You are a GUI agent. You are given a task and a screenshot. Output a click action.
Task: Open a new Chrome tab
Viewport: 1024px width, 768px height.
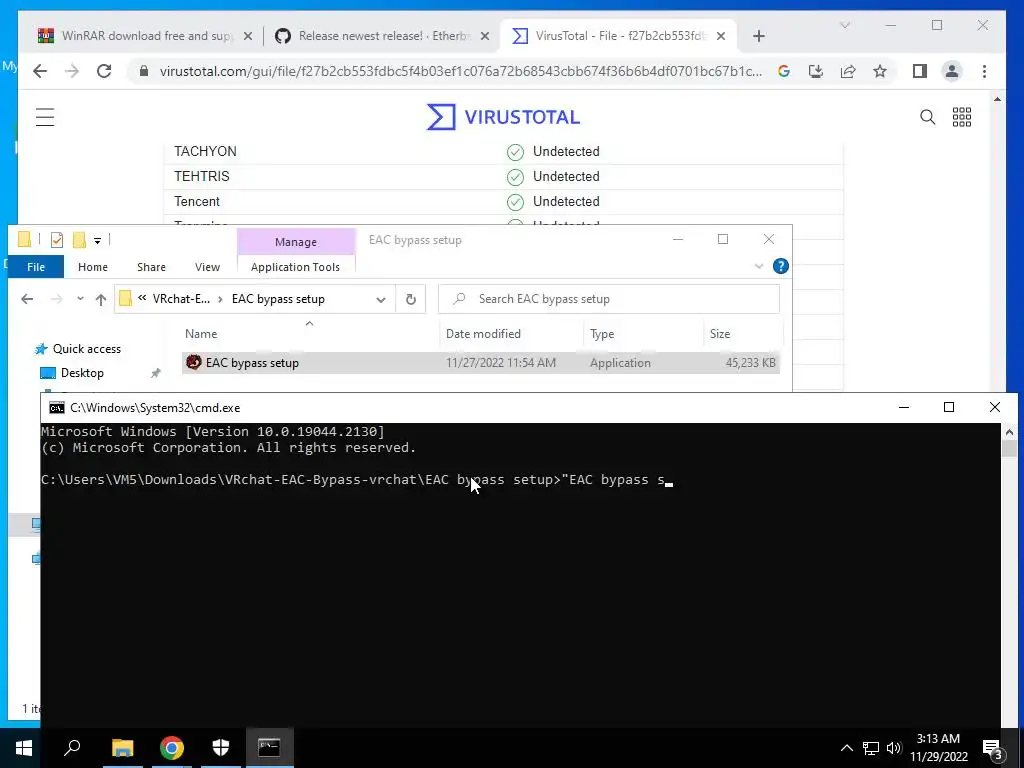(x=758, y=36)
